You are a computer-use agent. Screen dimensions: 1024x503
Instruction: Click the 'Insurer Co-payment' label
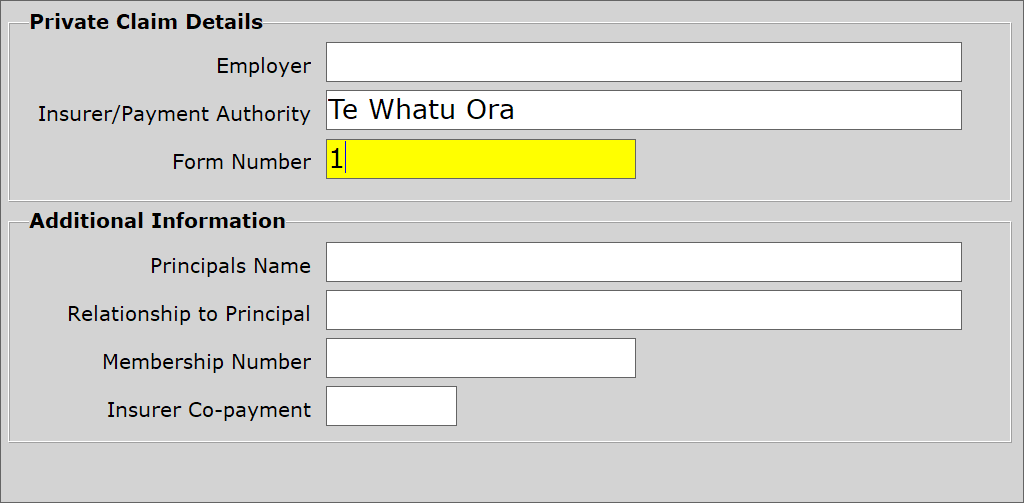tap(208, 411)
